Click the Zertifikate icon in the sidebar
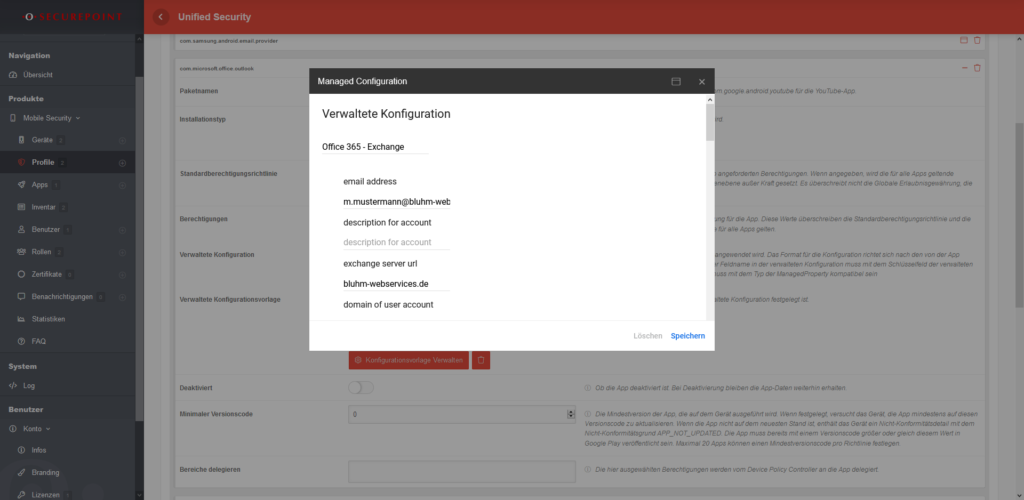Screen dimensions: 1024x500 coord(22,274)
